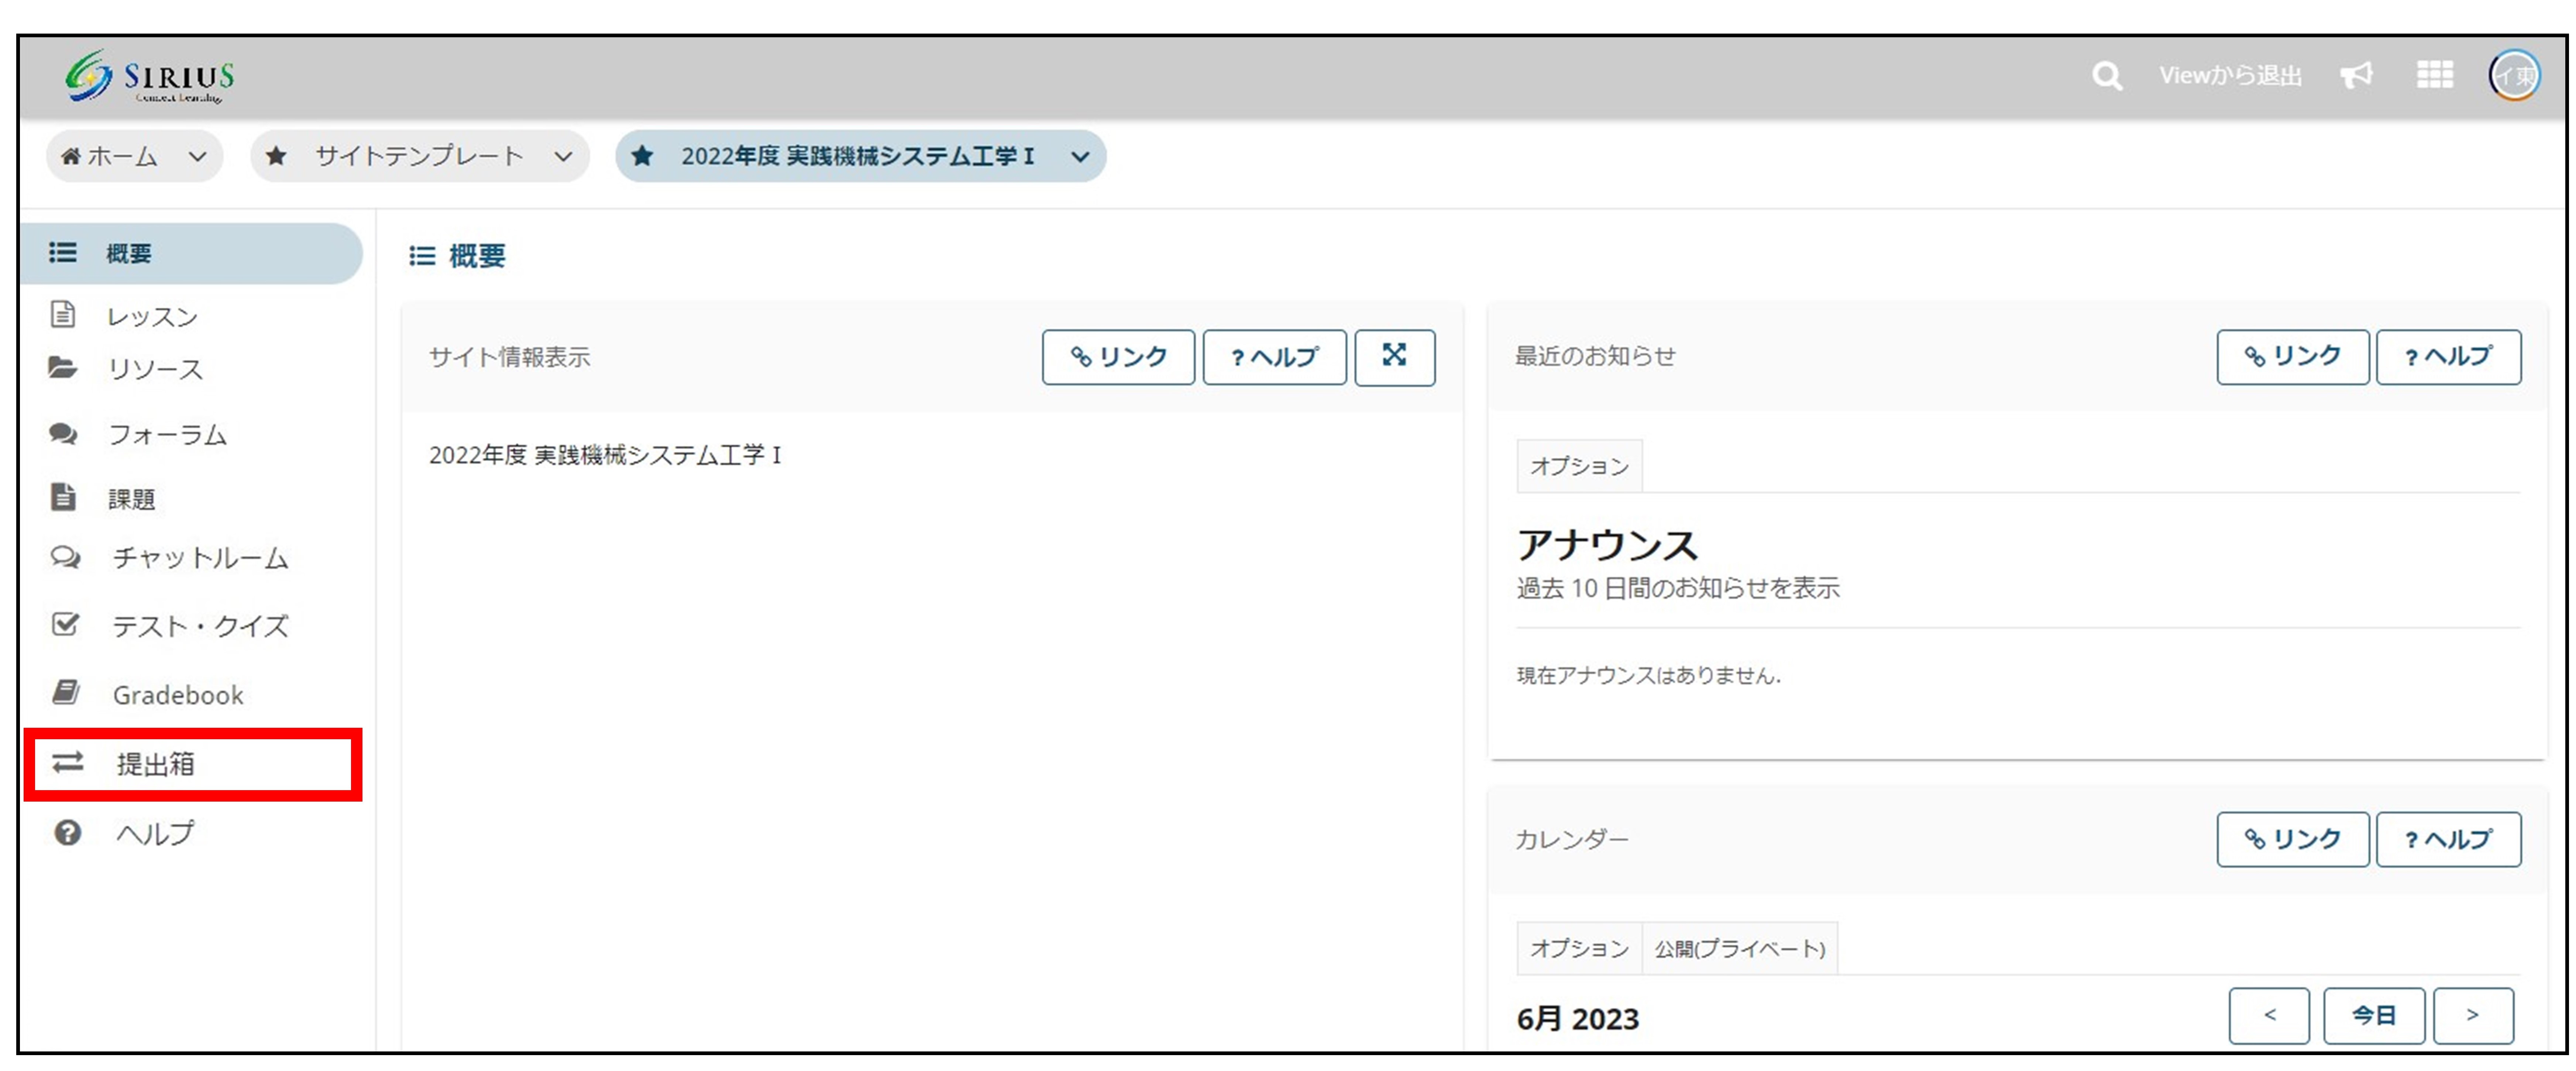Screen dimensions: 2576x1071
Task: Click the テスト・クイズ check icon
Action: point(65,624)
